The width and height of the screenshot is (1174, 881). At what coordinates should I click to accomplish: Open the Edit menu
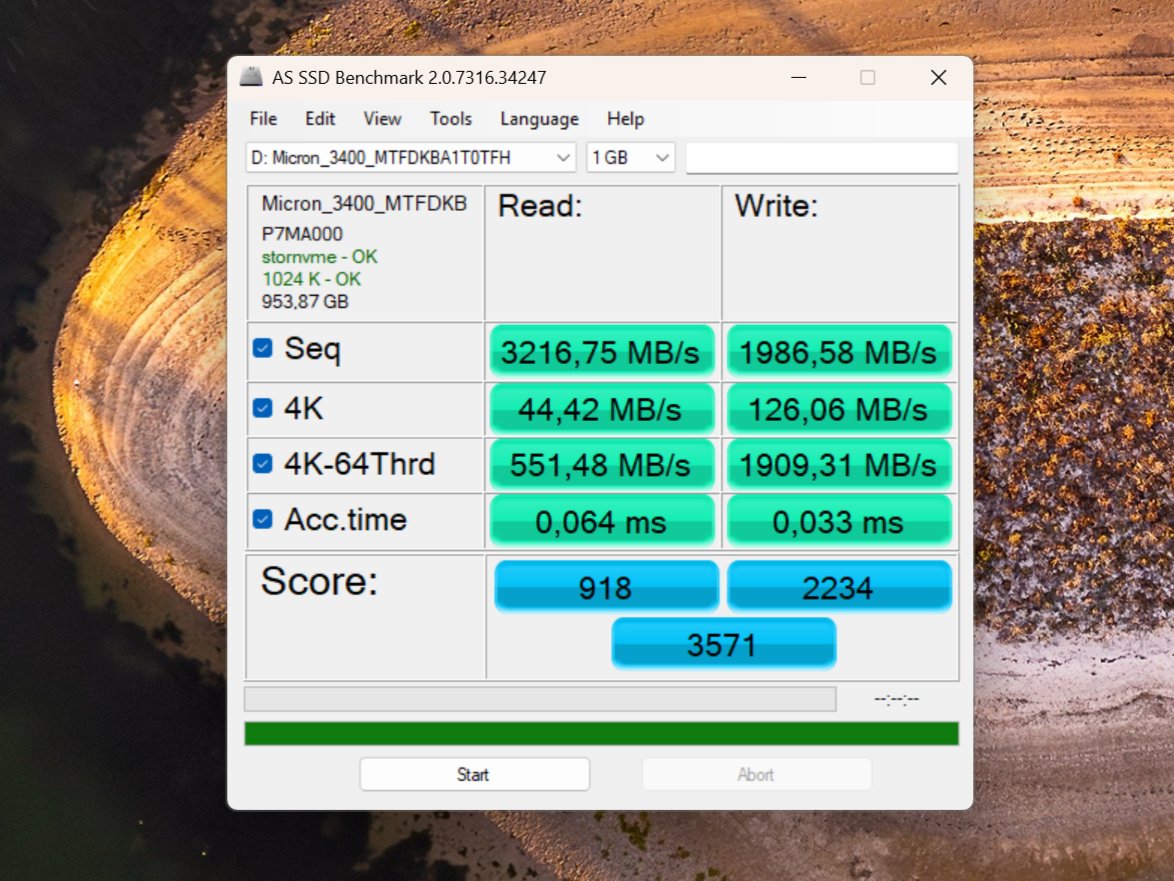[x=320, y=119]
